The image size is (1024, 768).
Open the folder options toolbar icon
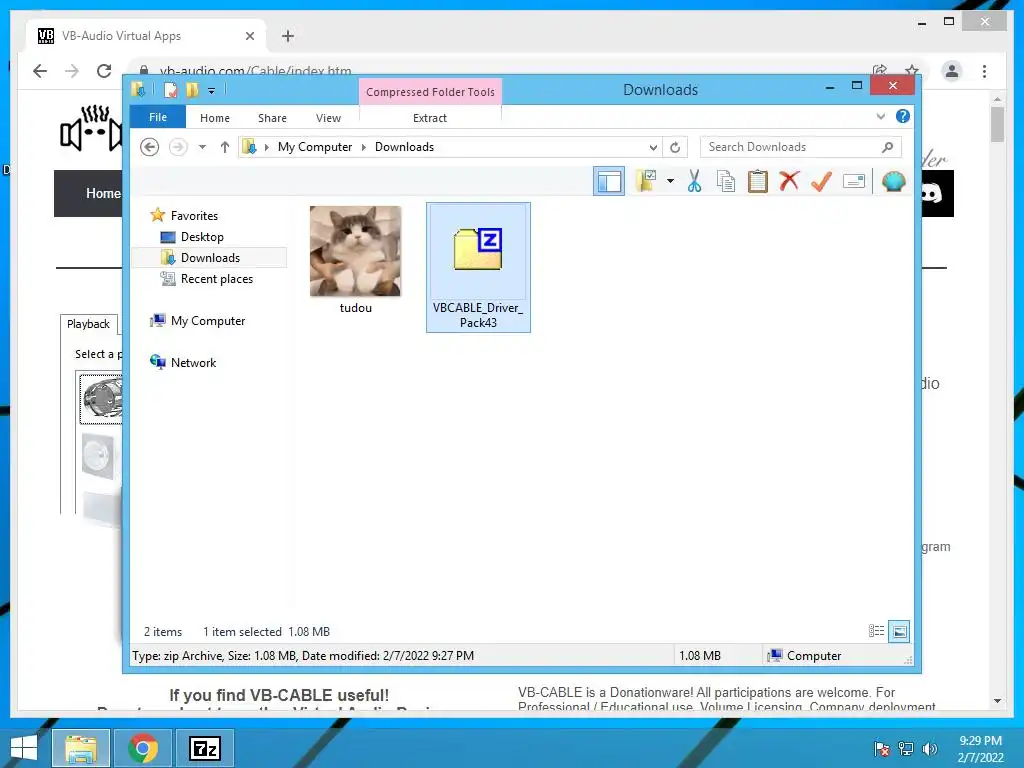(647, 181)
